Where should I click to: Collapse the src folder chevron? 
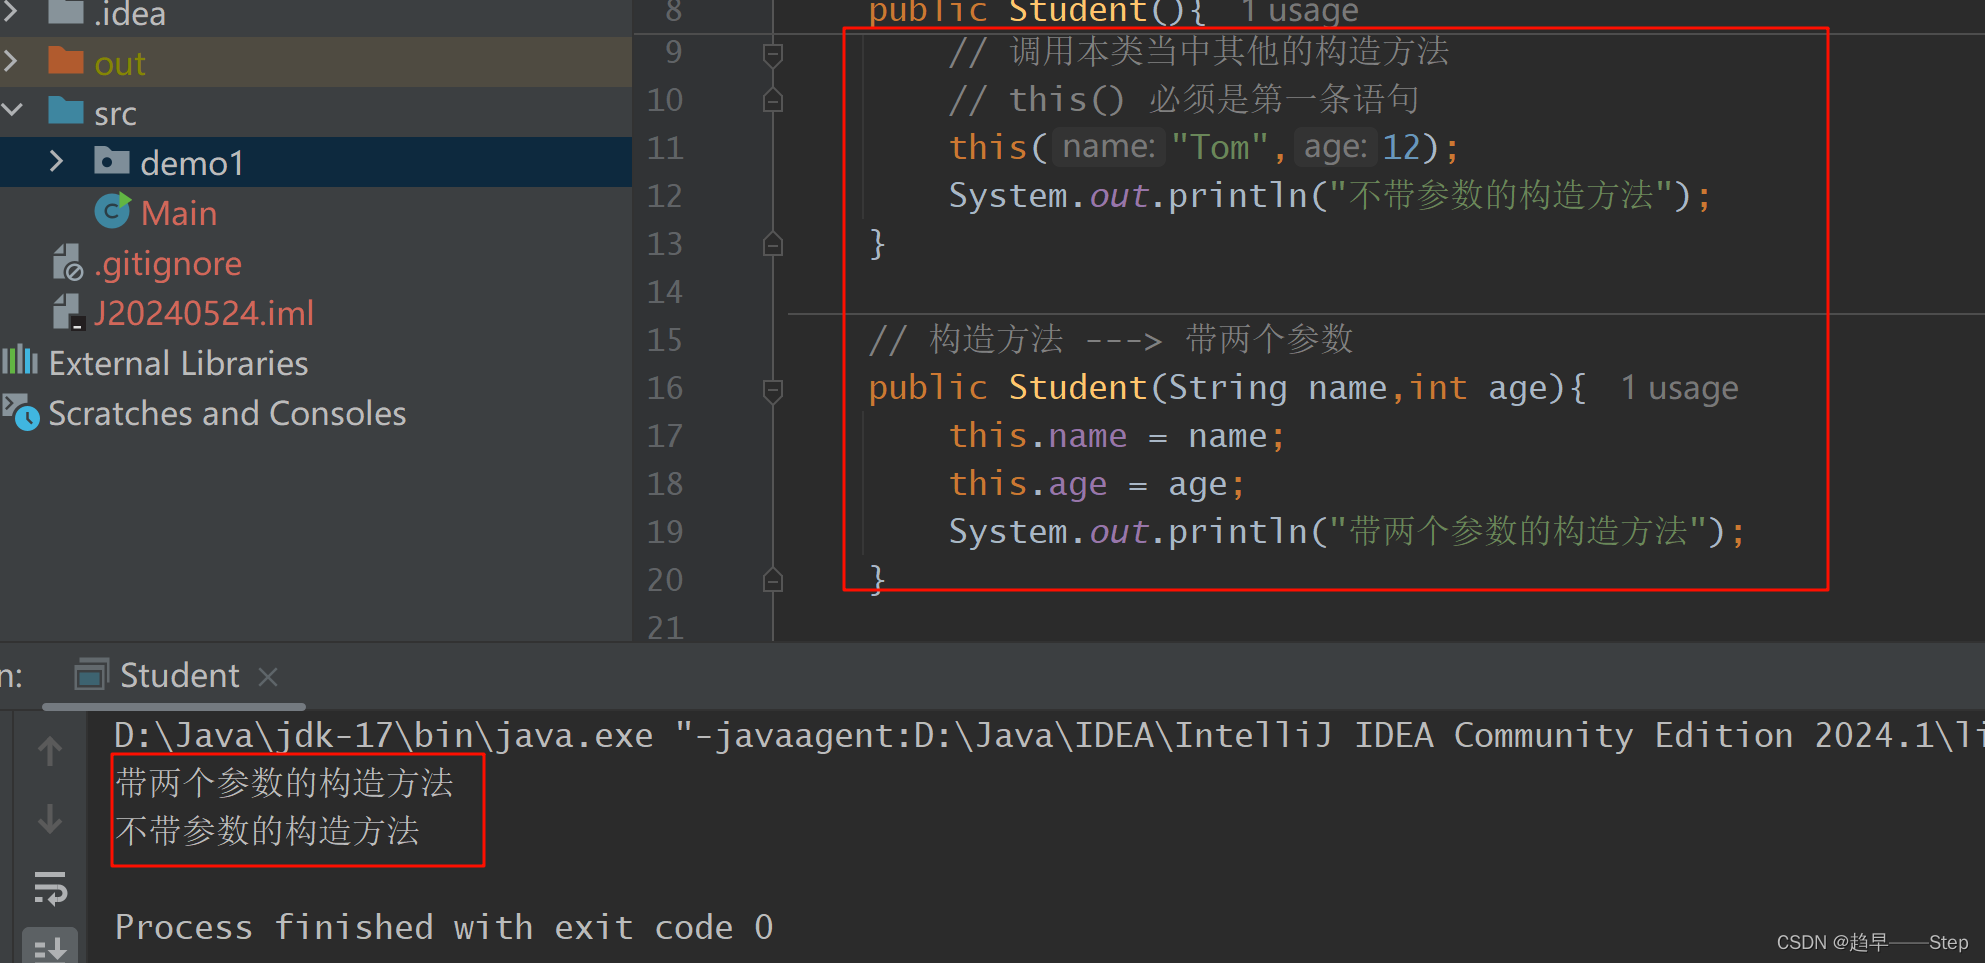(12, 111)
